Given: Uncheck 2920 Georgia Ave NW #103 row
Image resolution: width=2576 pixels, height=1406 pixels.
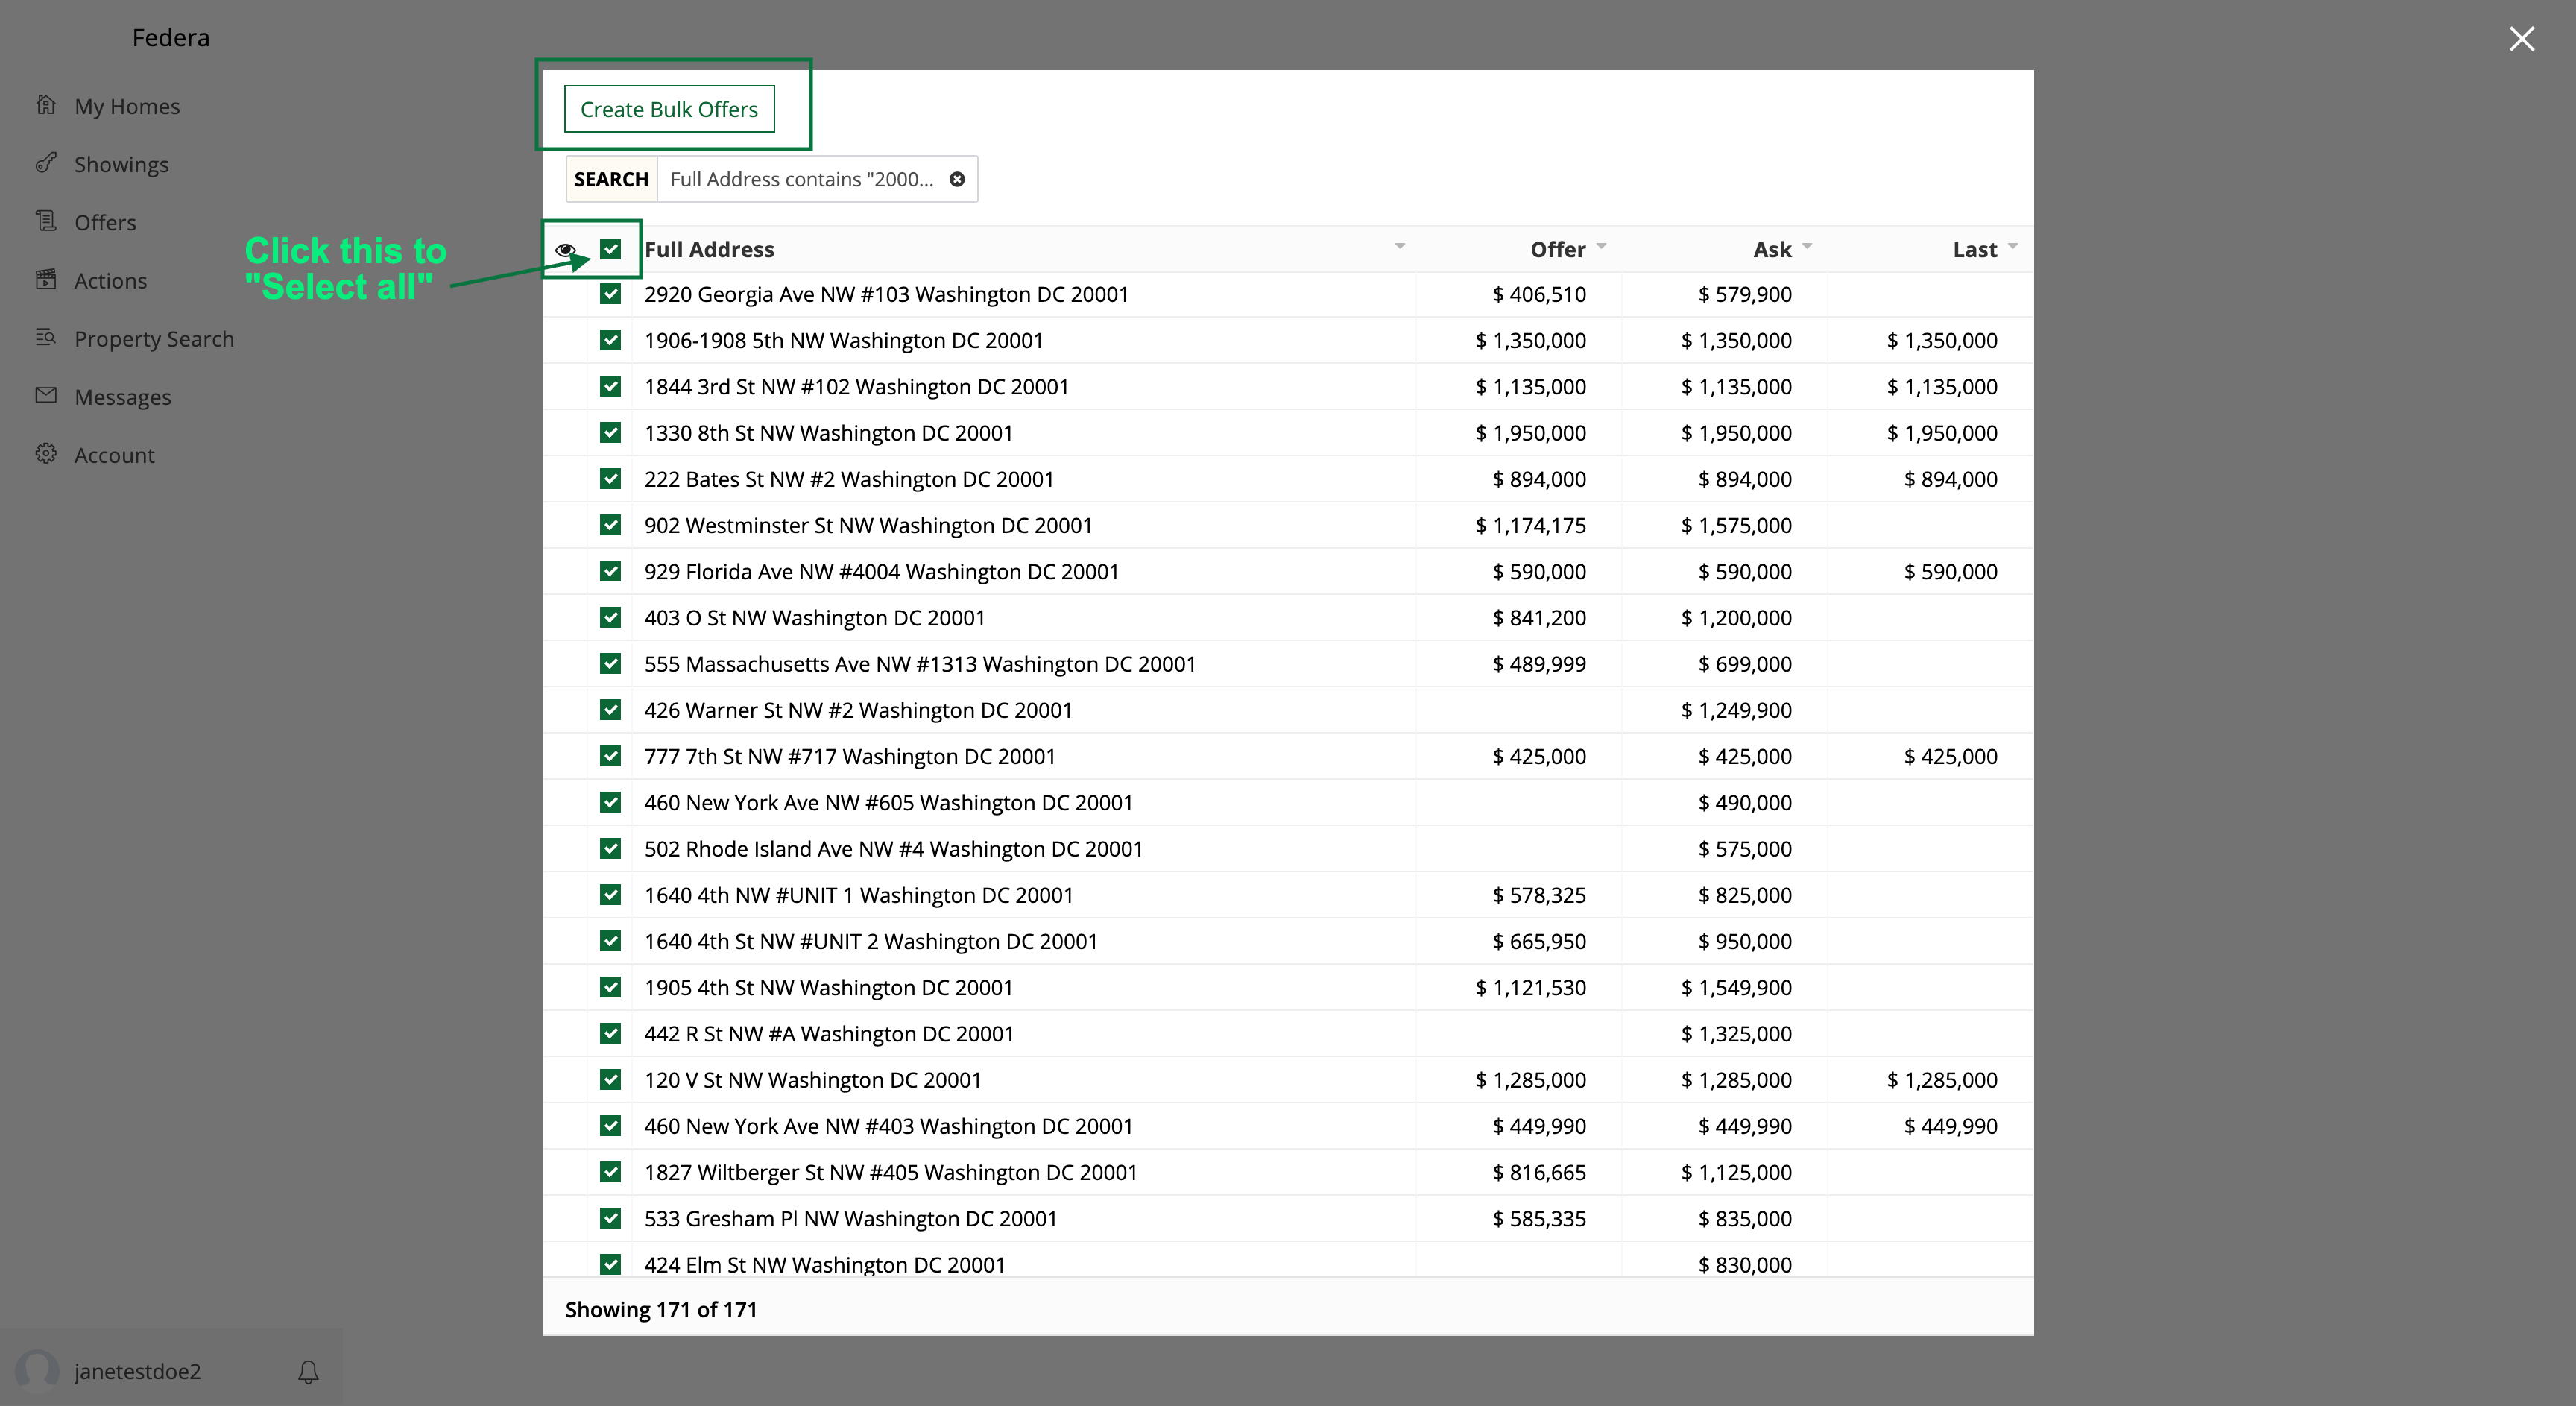Looking at the screenshot, I should tap(610, 294).
